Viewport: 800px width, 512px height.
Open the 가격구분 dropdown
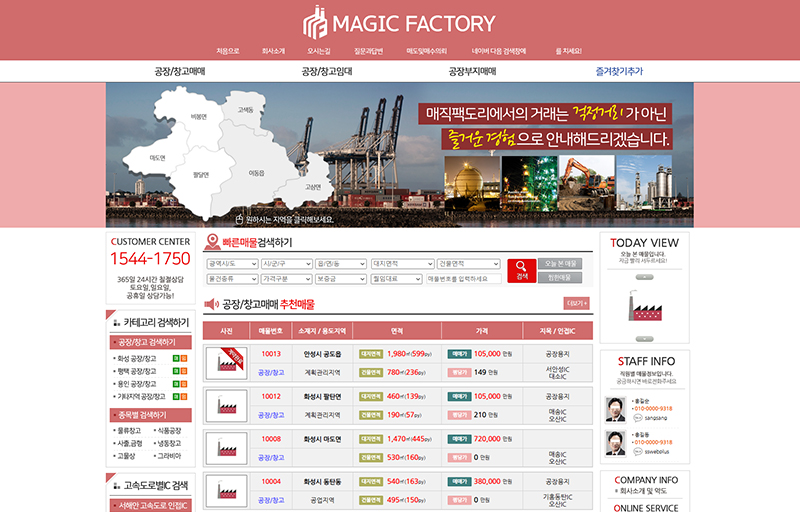point(287,279)
